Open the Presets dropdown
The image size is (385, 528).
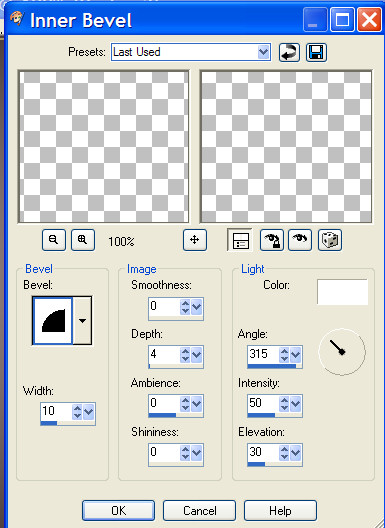[x=264, y=52]
